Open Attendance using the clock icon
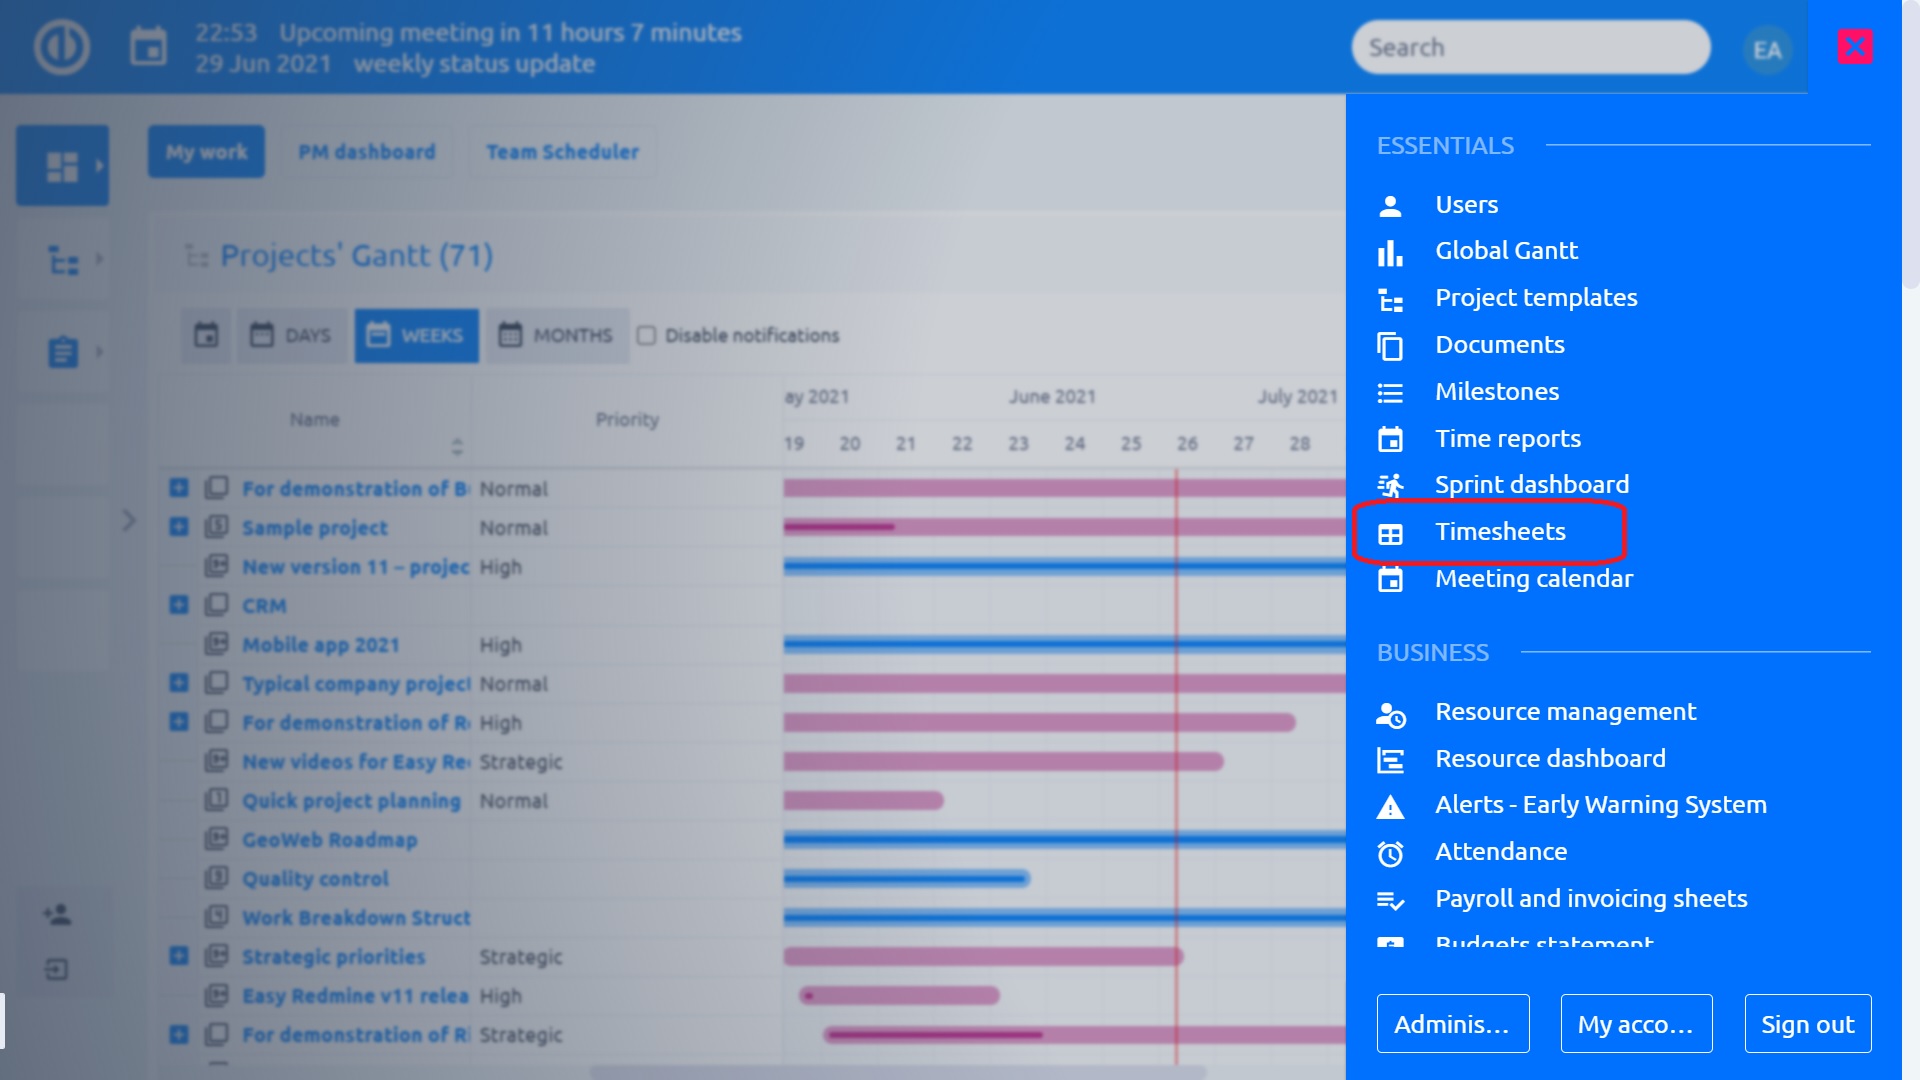The image size is (1920, 1080). tap(1390, 852)
